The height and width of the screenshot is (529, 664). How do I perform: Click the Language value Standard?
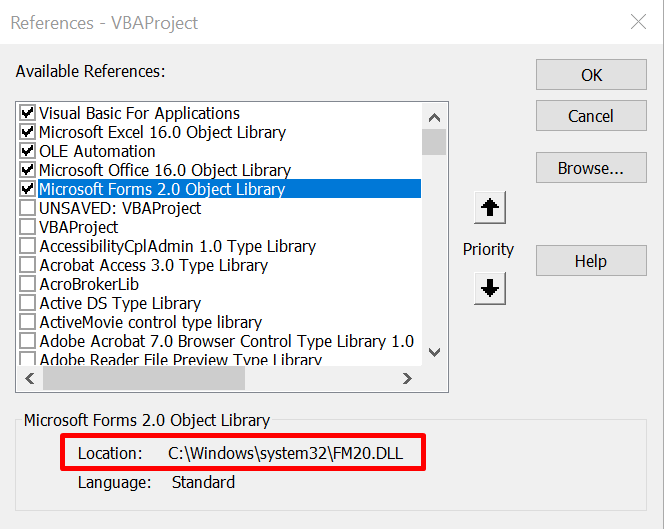(203, 482)
